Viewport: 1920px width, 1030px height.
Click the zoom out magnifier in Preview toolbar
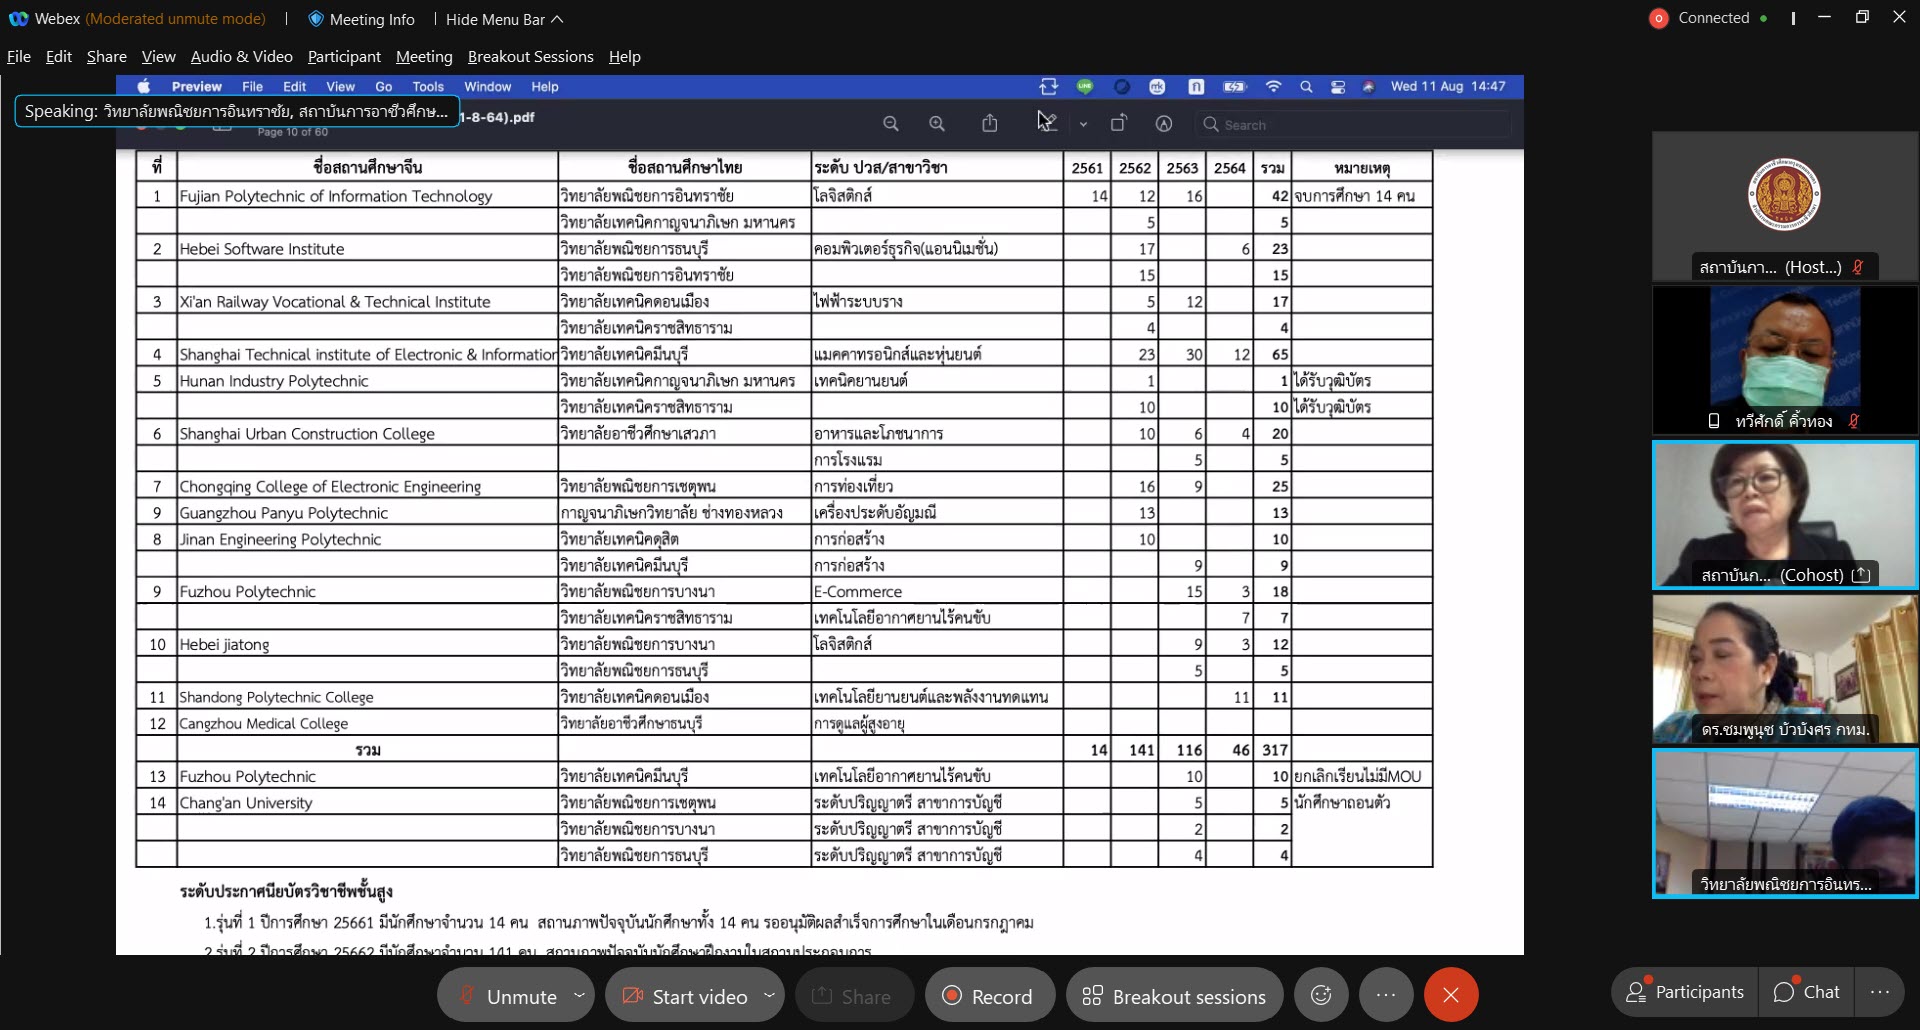point(890,124)
